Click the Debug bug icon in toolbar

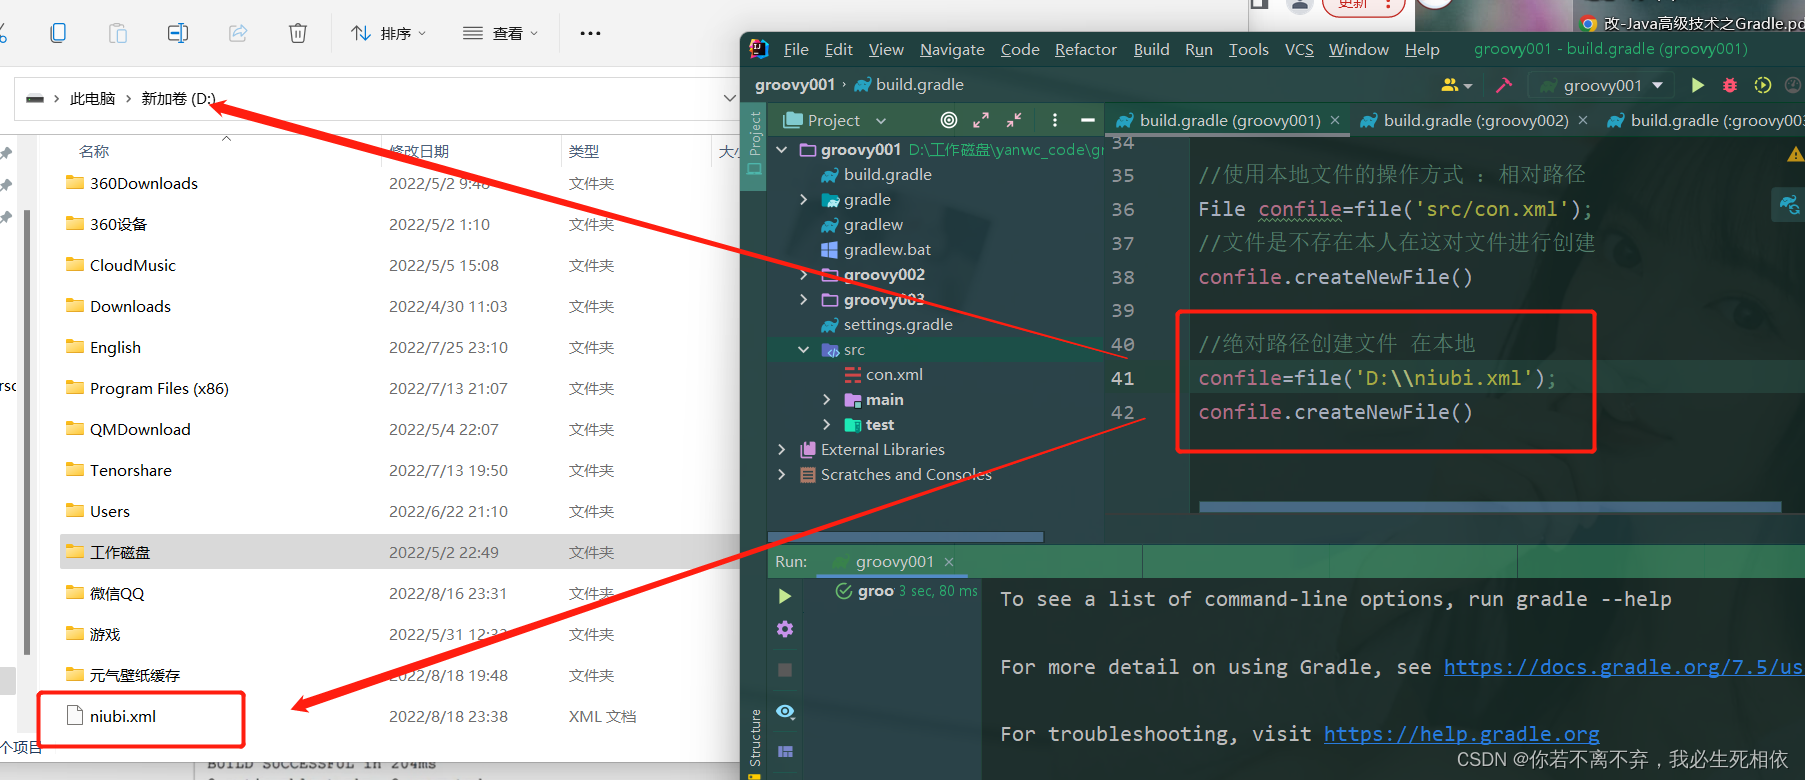click(1730, 85)
